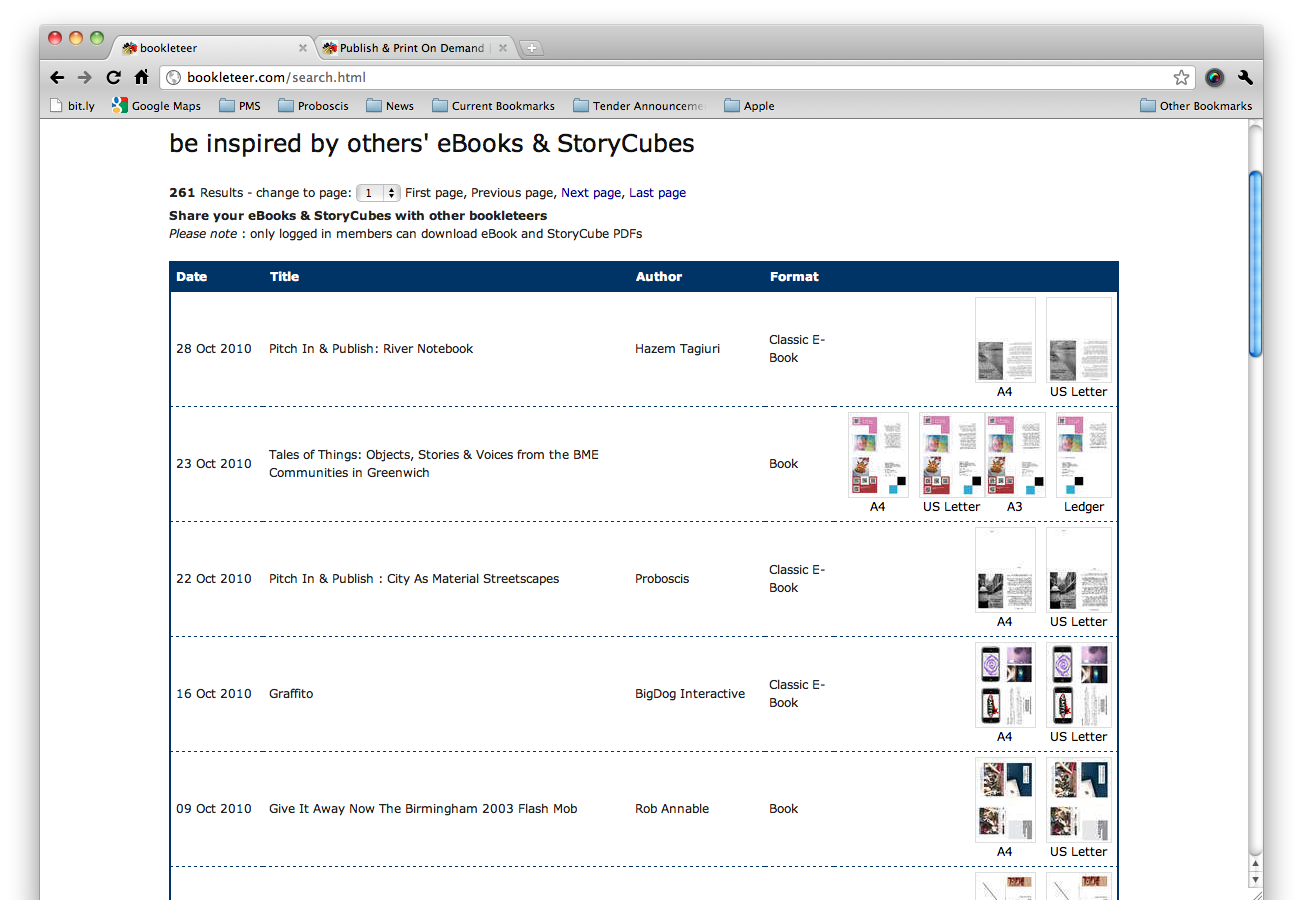
Task: Select the Graffito title
Action: 291,694
